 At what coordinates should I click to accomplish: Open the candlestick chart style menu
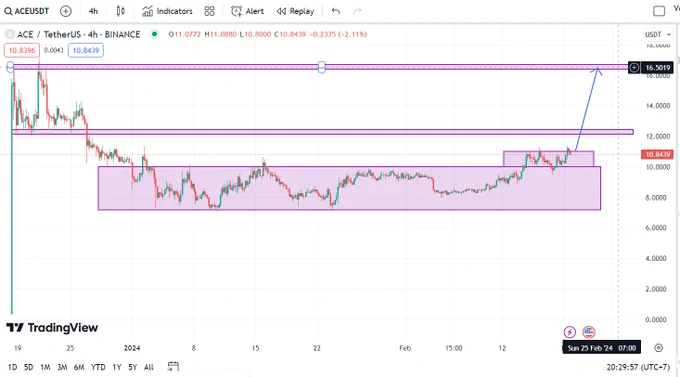tap(121, 11)
